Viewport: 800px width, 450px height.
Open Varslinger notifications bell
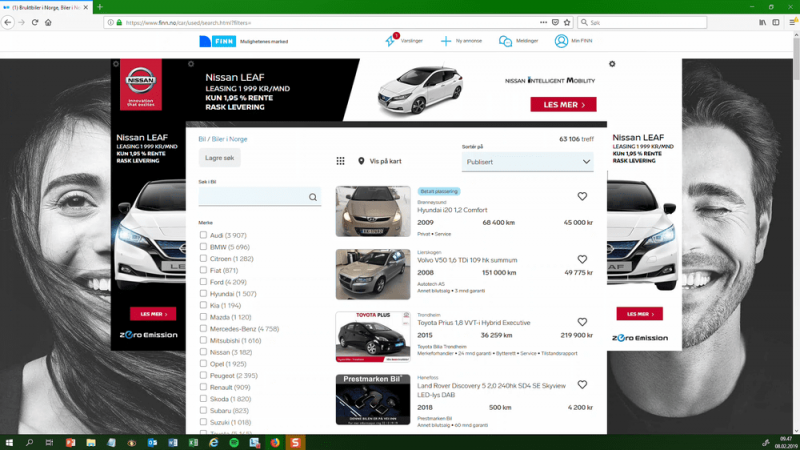[404, 41]
